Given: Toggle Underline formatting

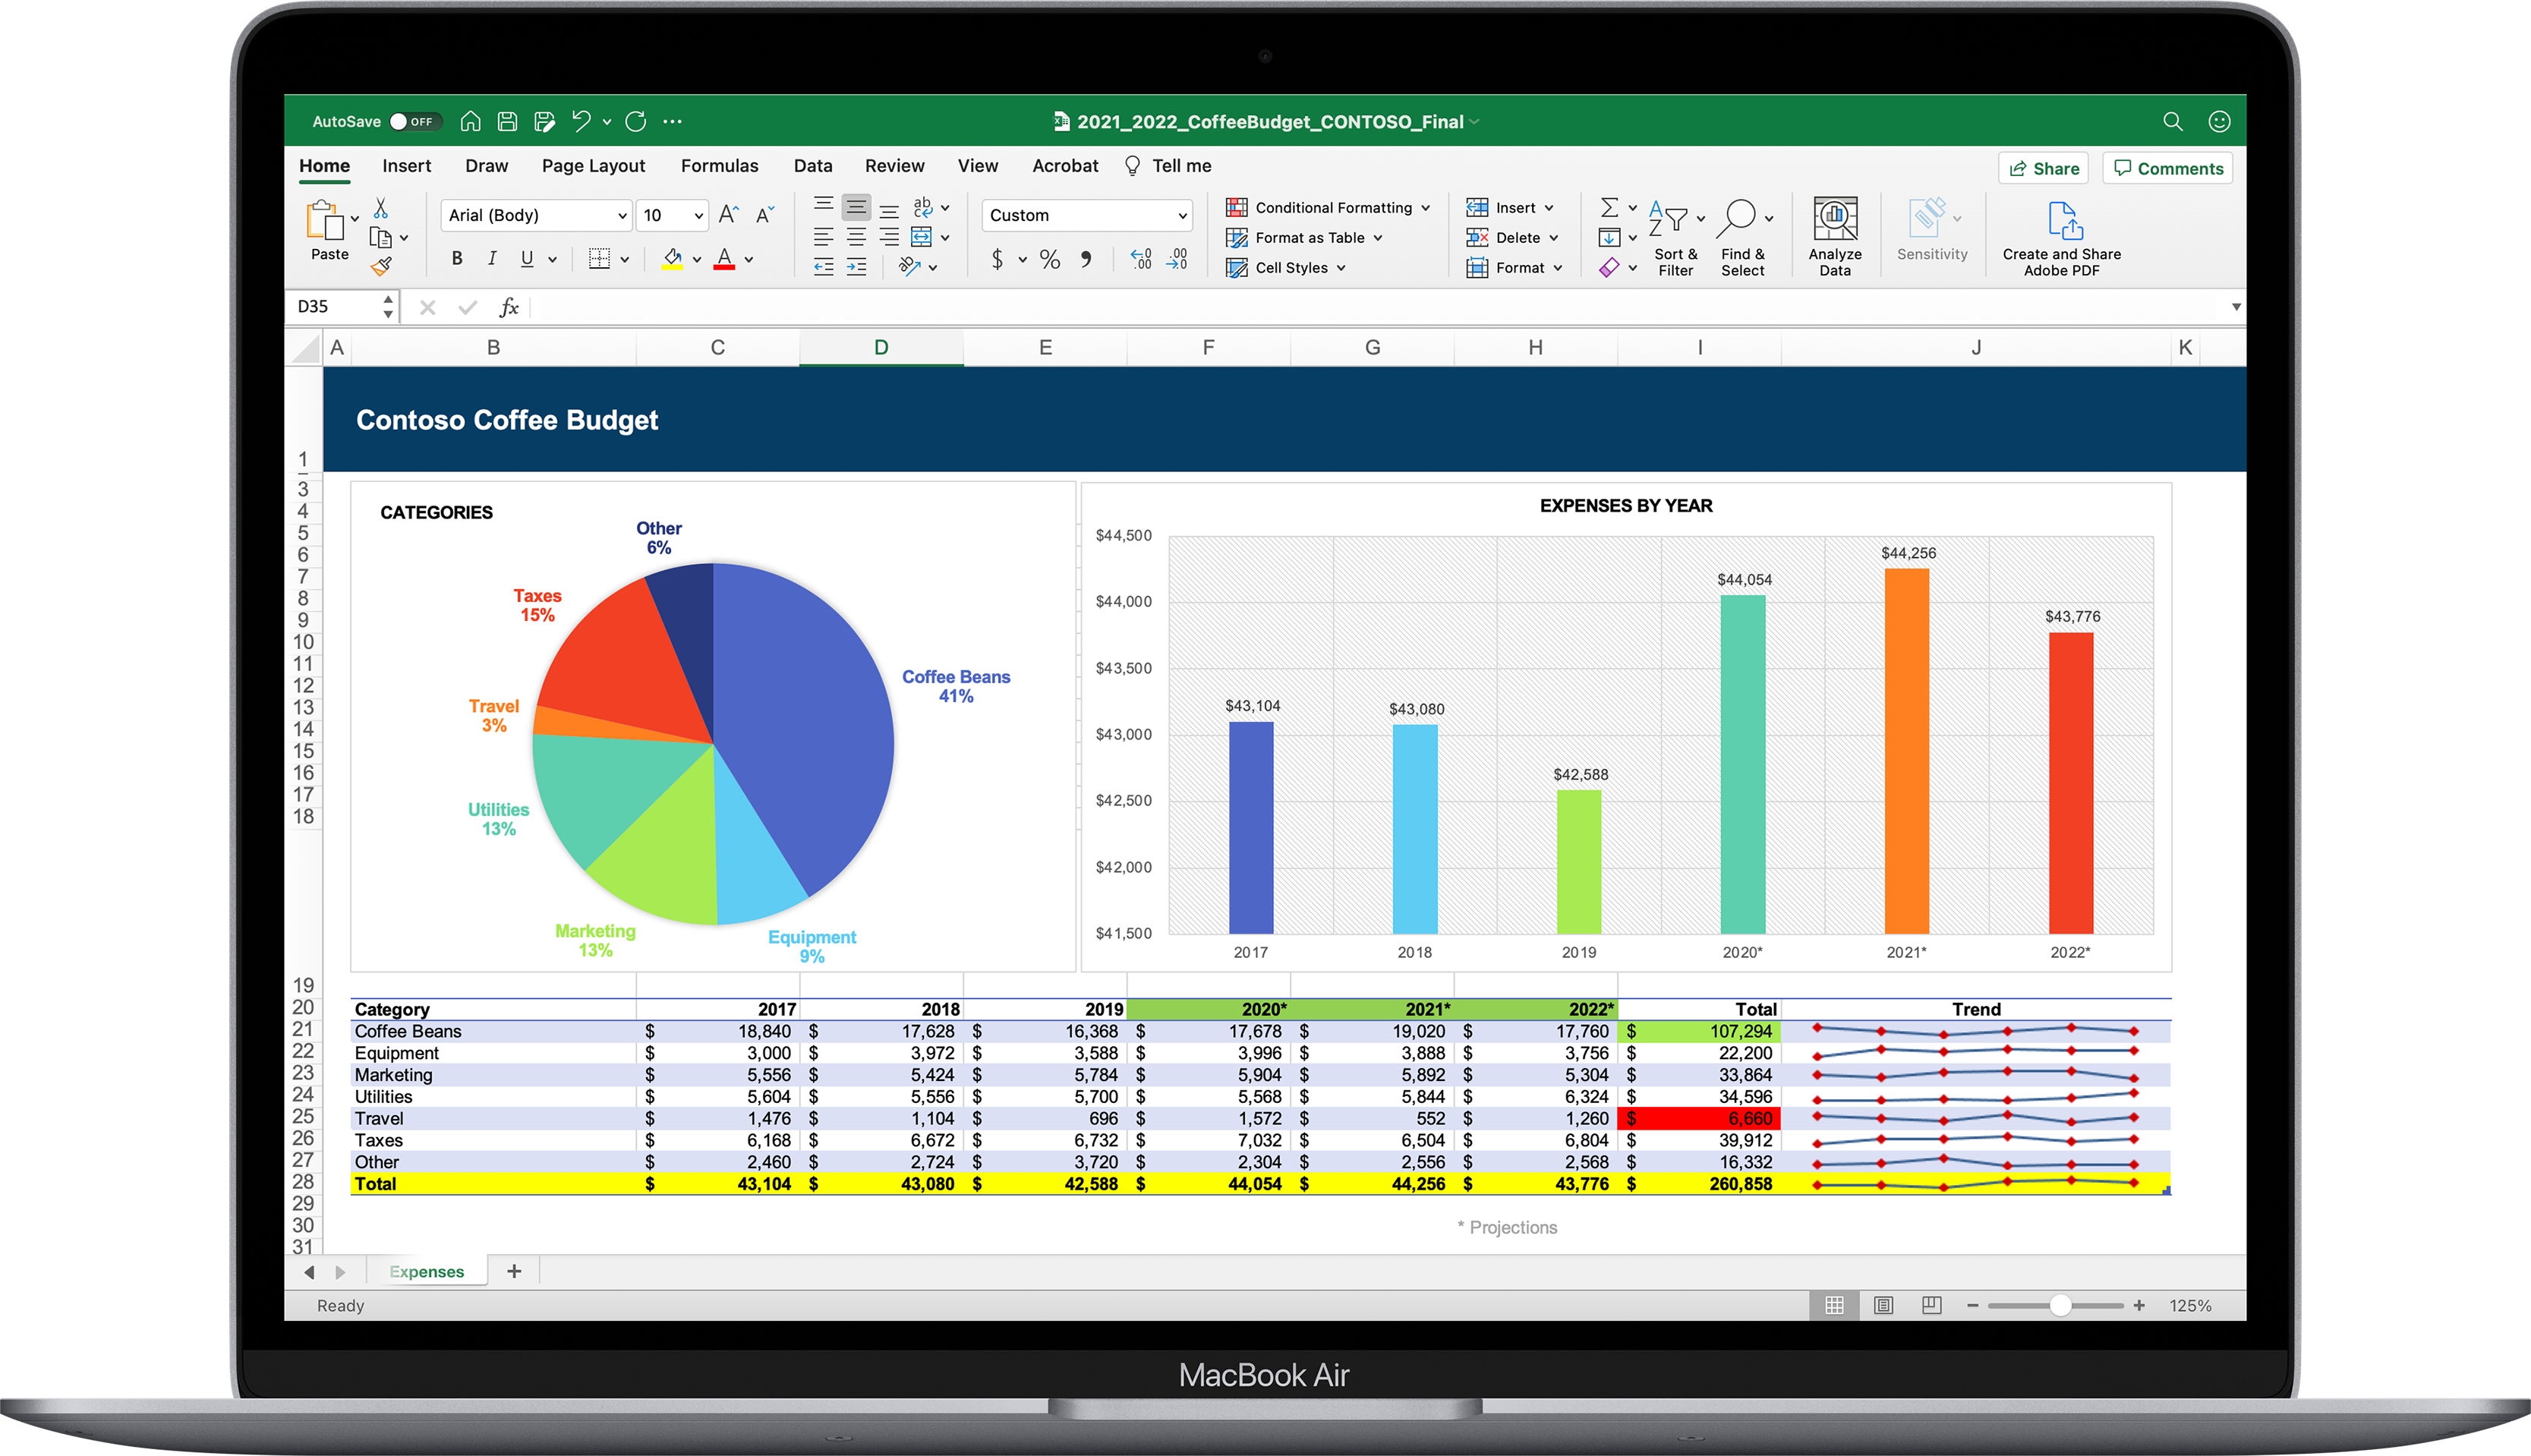Looking at the screenshot, I should coord(527,259).
